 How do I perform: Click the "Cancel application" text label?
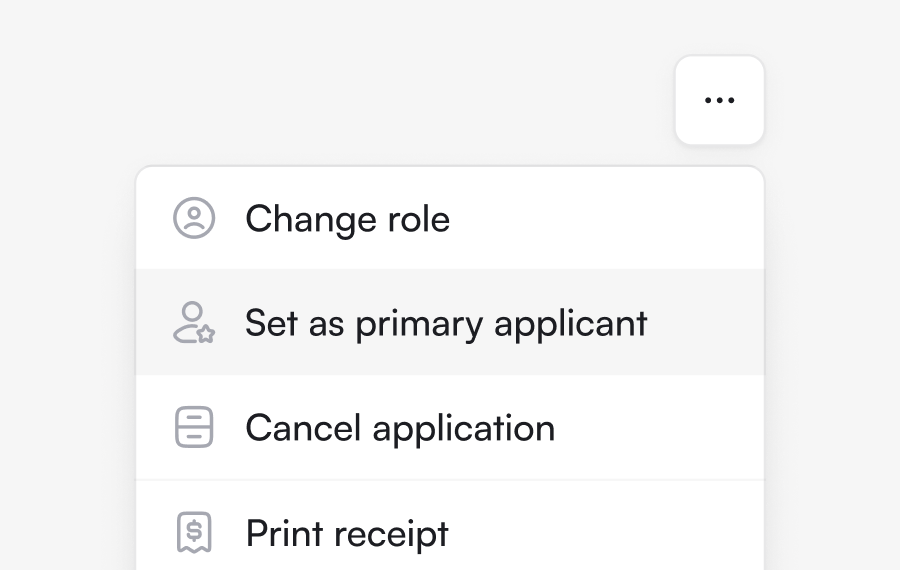tap(400, 429)
